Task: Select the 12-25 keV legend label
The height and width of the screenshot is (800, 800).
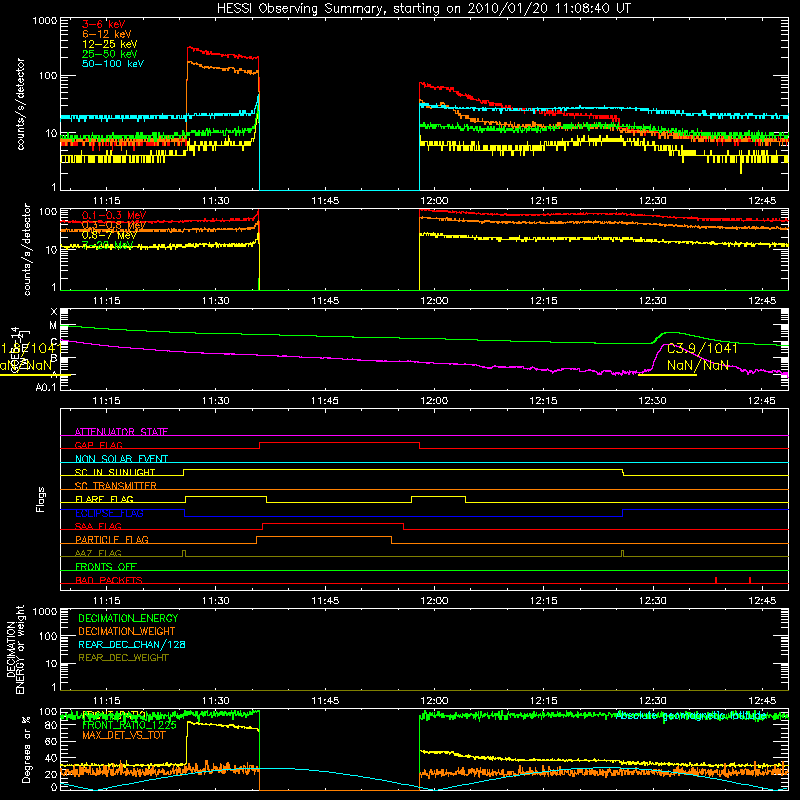Action: (x=110, y=44)
